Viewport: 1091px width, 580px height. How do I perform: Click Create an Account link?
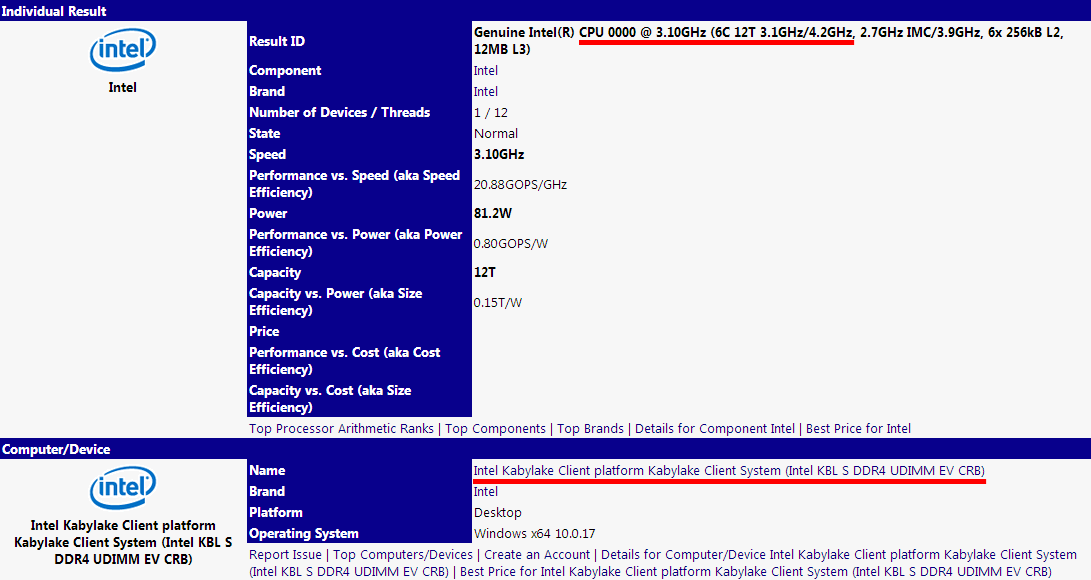click(x=537, y=555)
